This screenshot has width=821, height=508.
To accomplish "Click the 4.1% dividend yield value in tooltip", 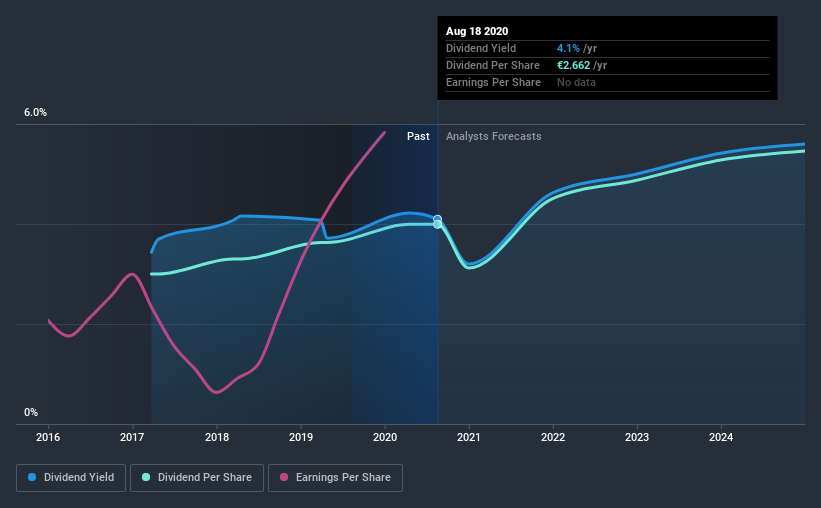I will [x=568, y=48].
